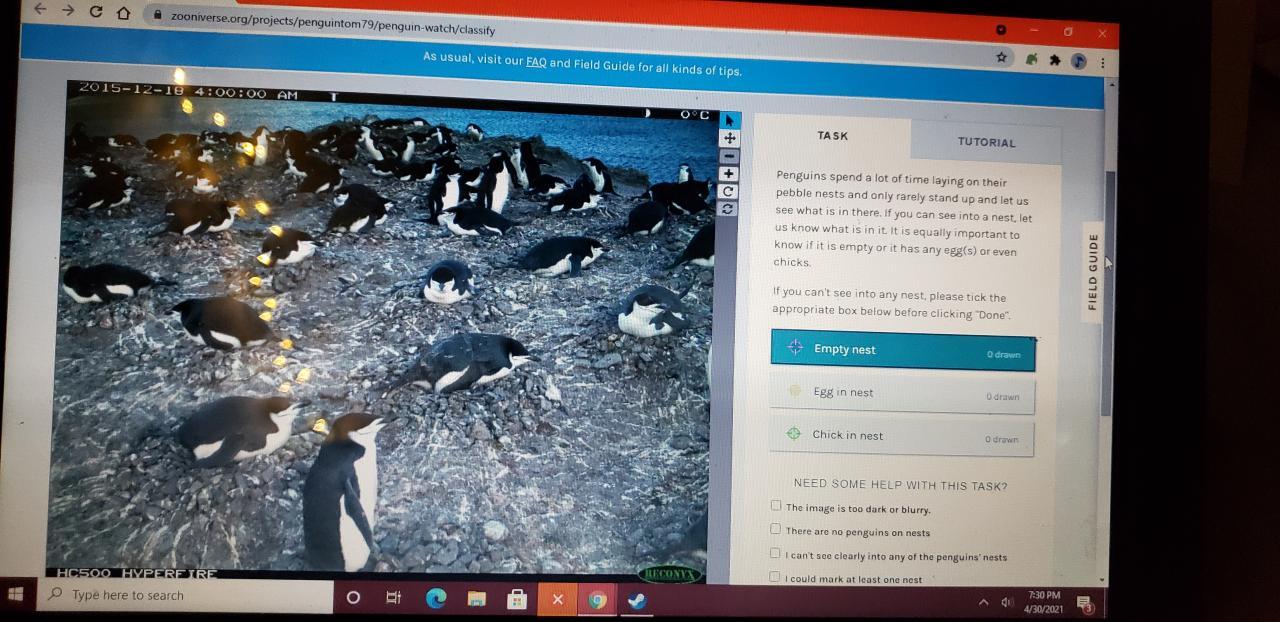Click the browser address bar URL
The height and width of the screenshot is (622, 1280).
click(333, 22)
